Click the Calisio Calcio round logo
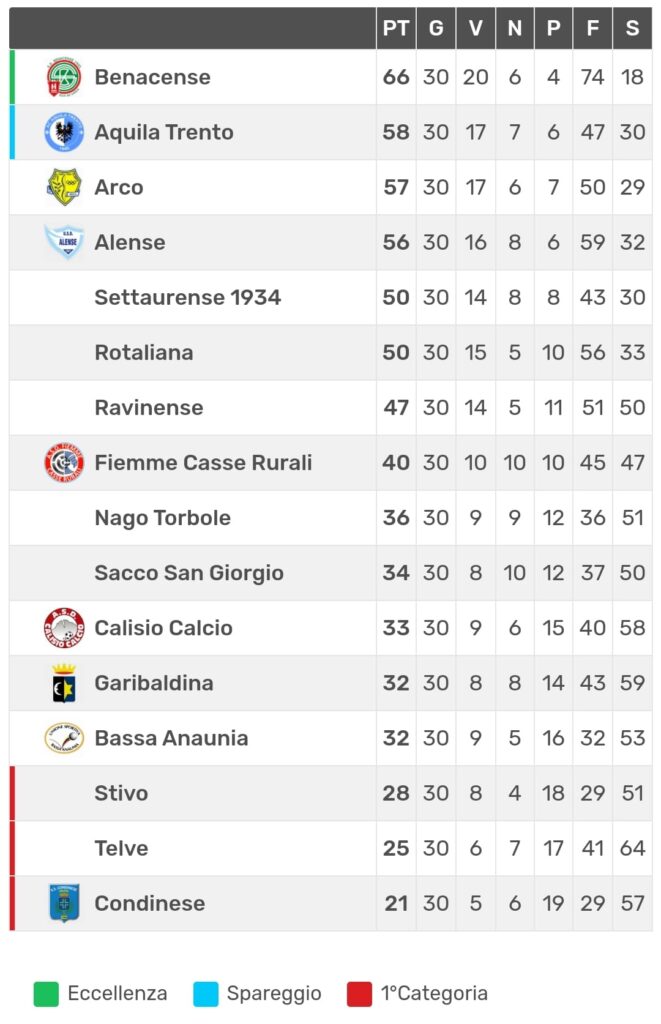661x1024 pixels. click(x=64, y=628)
